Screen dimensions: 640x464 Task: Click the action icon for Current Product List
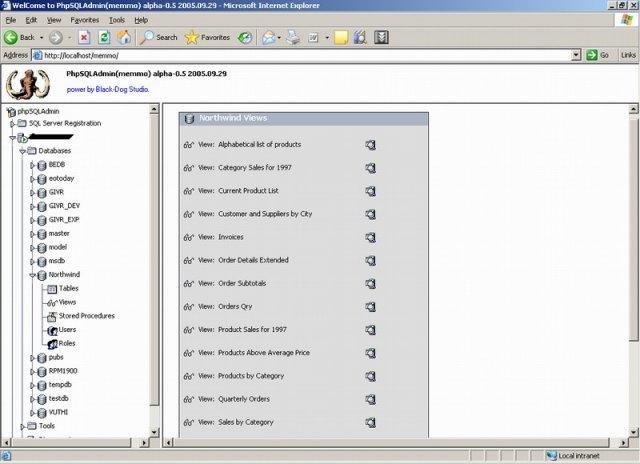tap(370, 191)
